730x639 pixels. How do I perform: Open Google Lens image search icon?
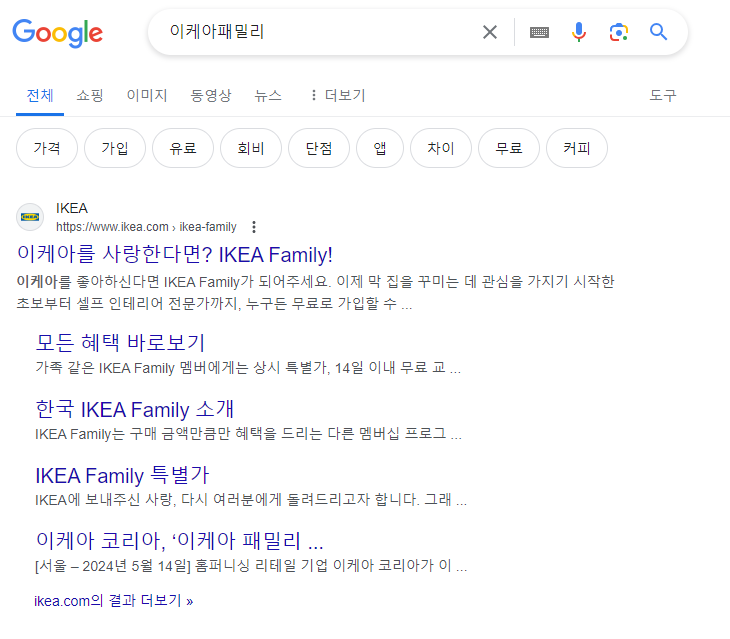point(619,32)
